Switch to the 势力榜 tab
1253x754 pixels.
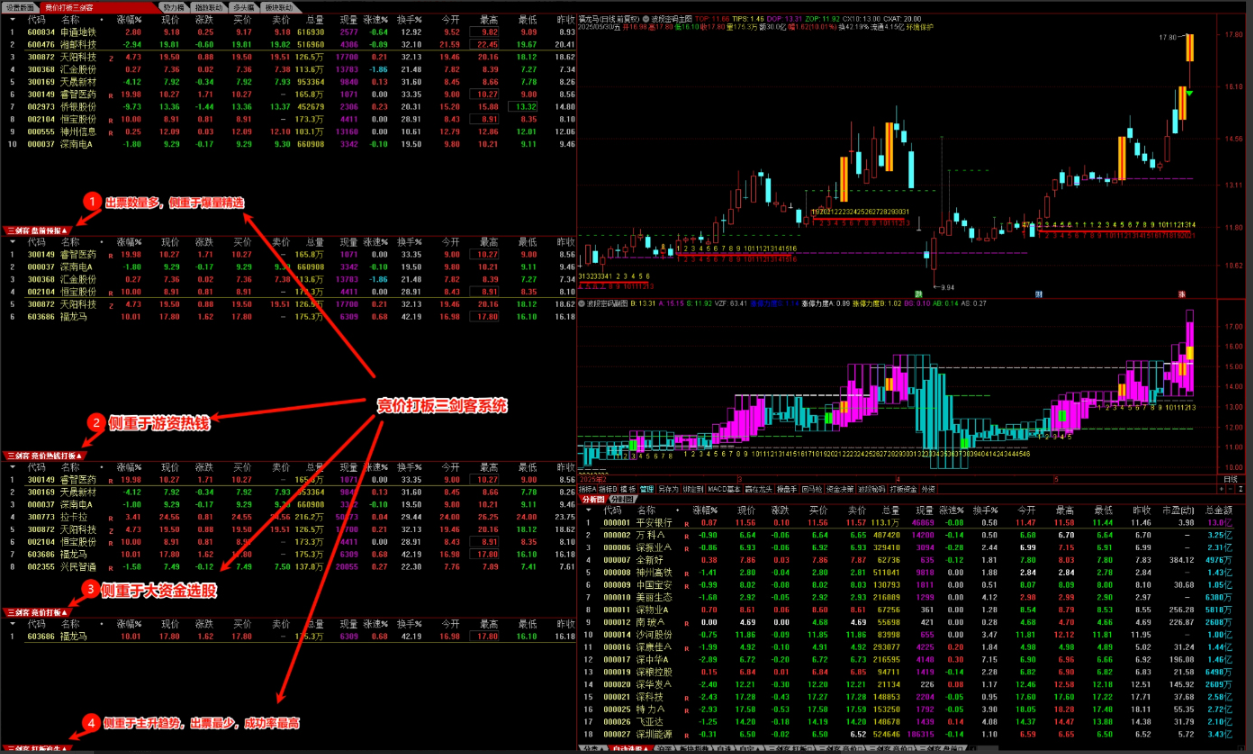click(x=173, y=7)
